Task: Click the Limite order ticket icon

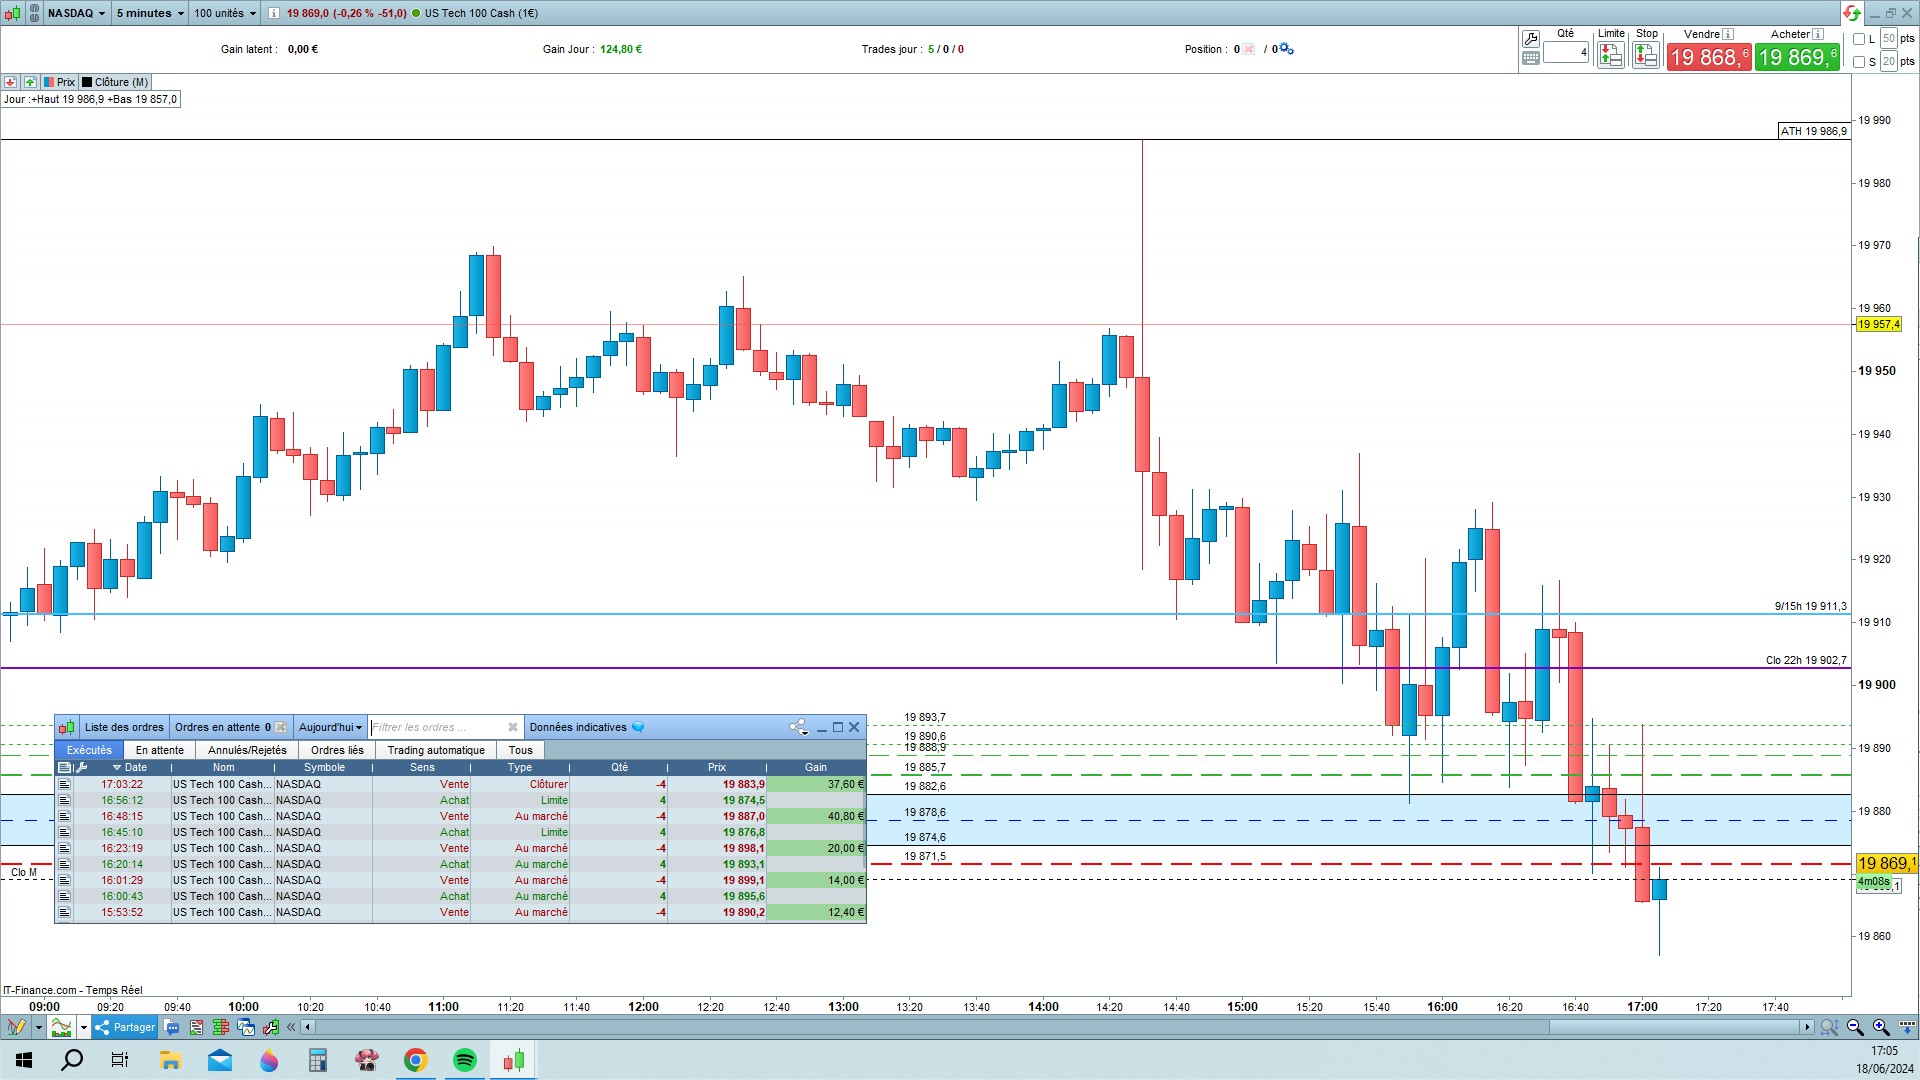Action: pos(1610,56)
